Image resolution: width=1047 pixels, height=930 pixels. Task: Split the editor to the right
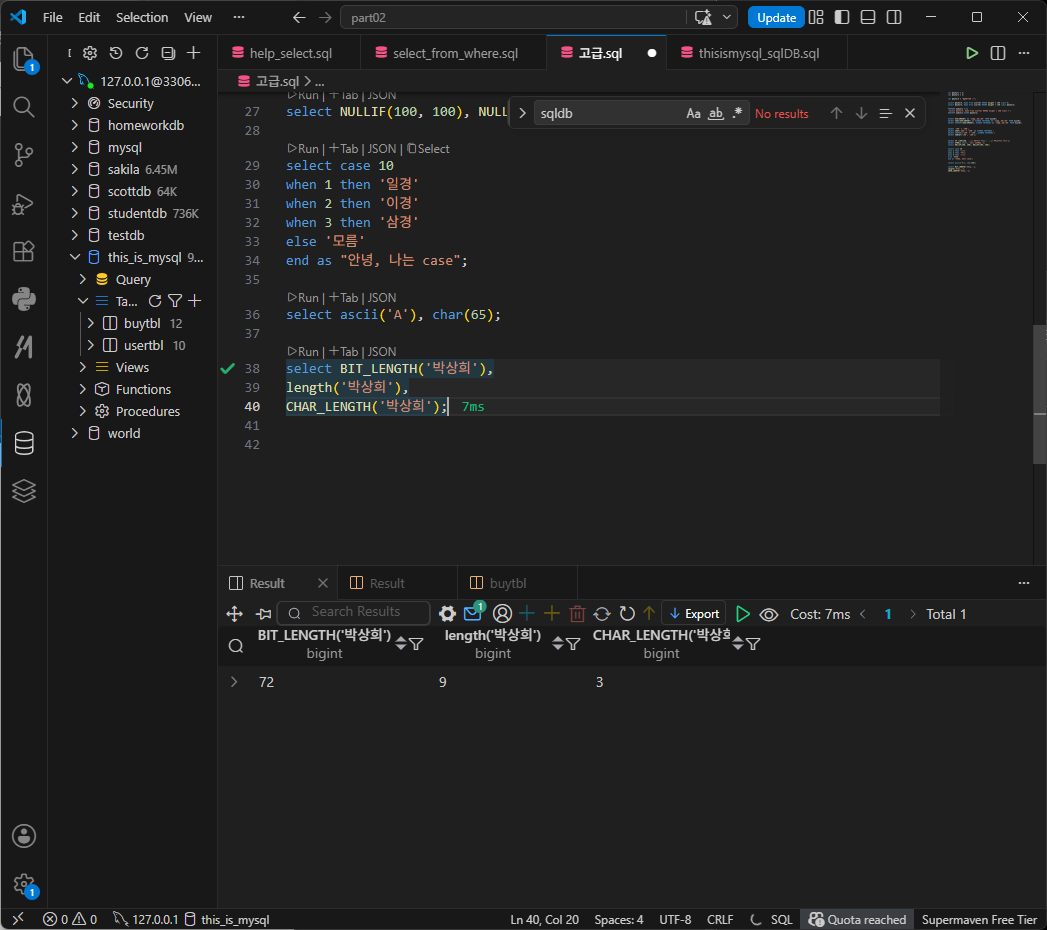[998, 53]
